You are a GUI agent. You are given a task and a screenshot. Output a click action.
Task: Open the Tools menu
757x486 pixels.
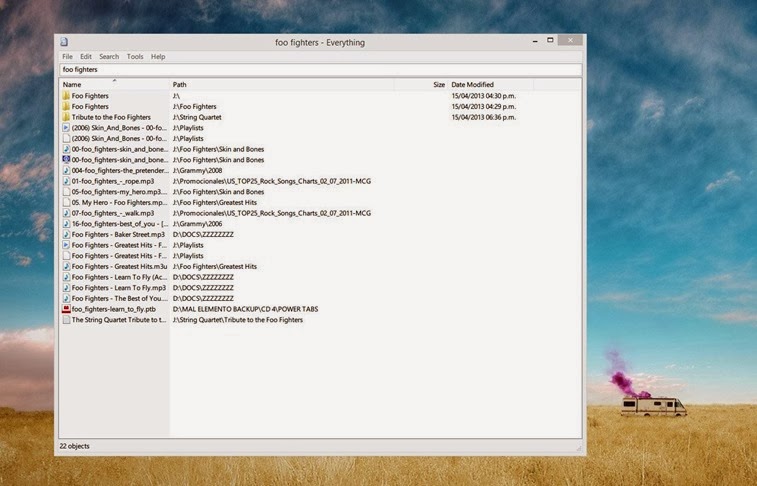135,56
